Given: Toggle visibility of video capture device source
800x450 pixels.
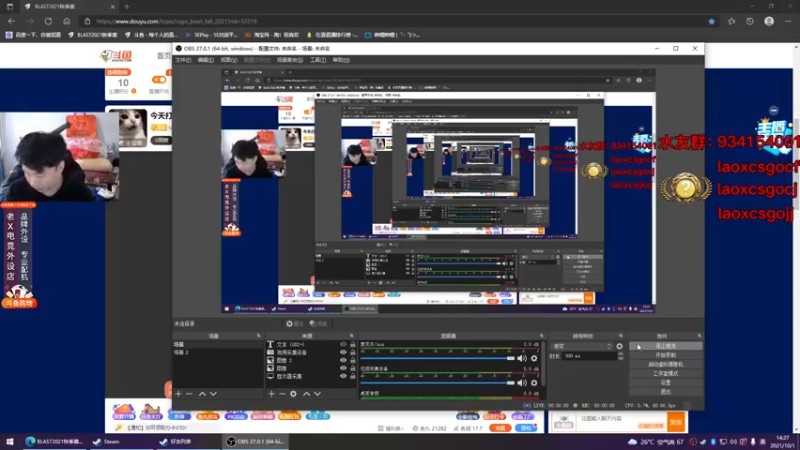Looking at the screenshot, I should coord(343,352).
